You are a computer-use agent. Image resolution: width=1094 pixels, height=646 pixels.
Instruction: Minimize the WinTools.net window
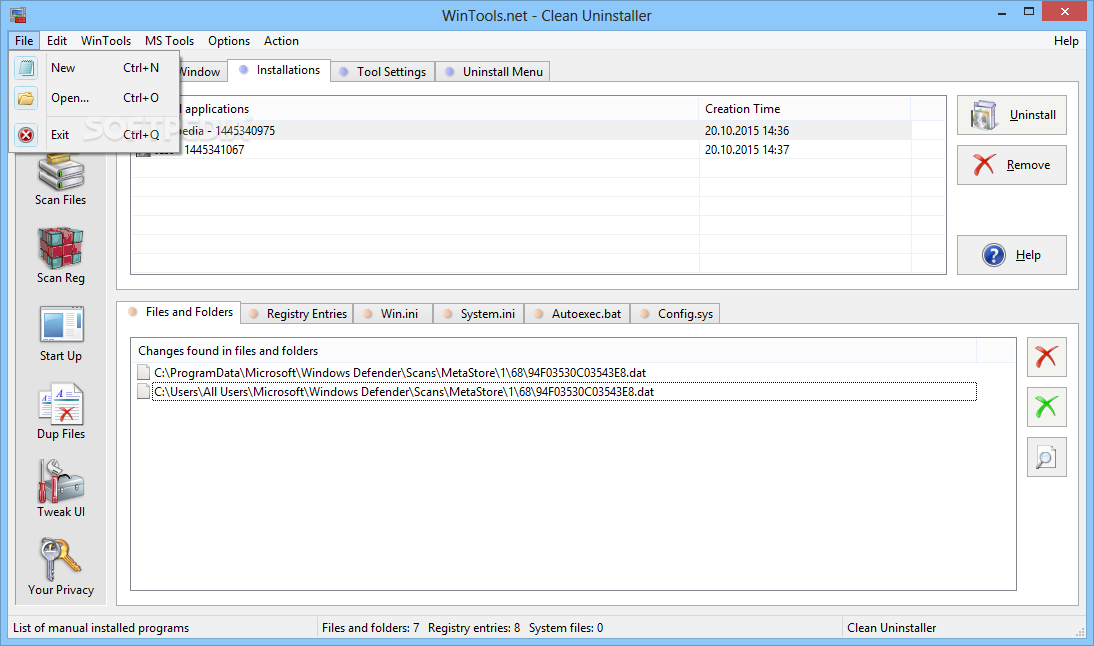click(1002, 13)
